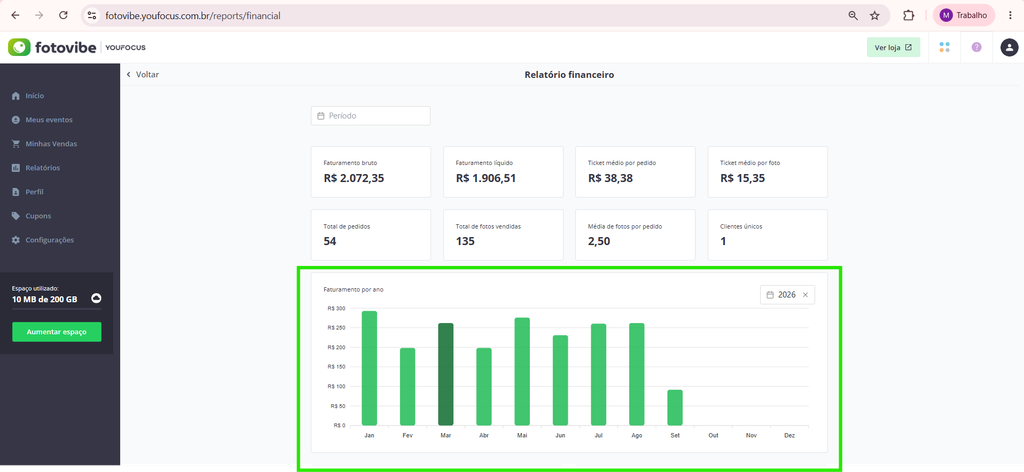Viewport: 1024px width, 472px height.
Task: Open the user account avatar icon
Action: click(1010, 47)
